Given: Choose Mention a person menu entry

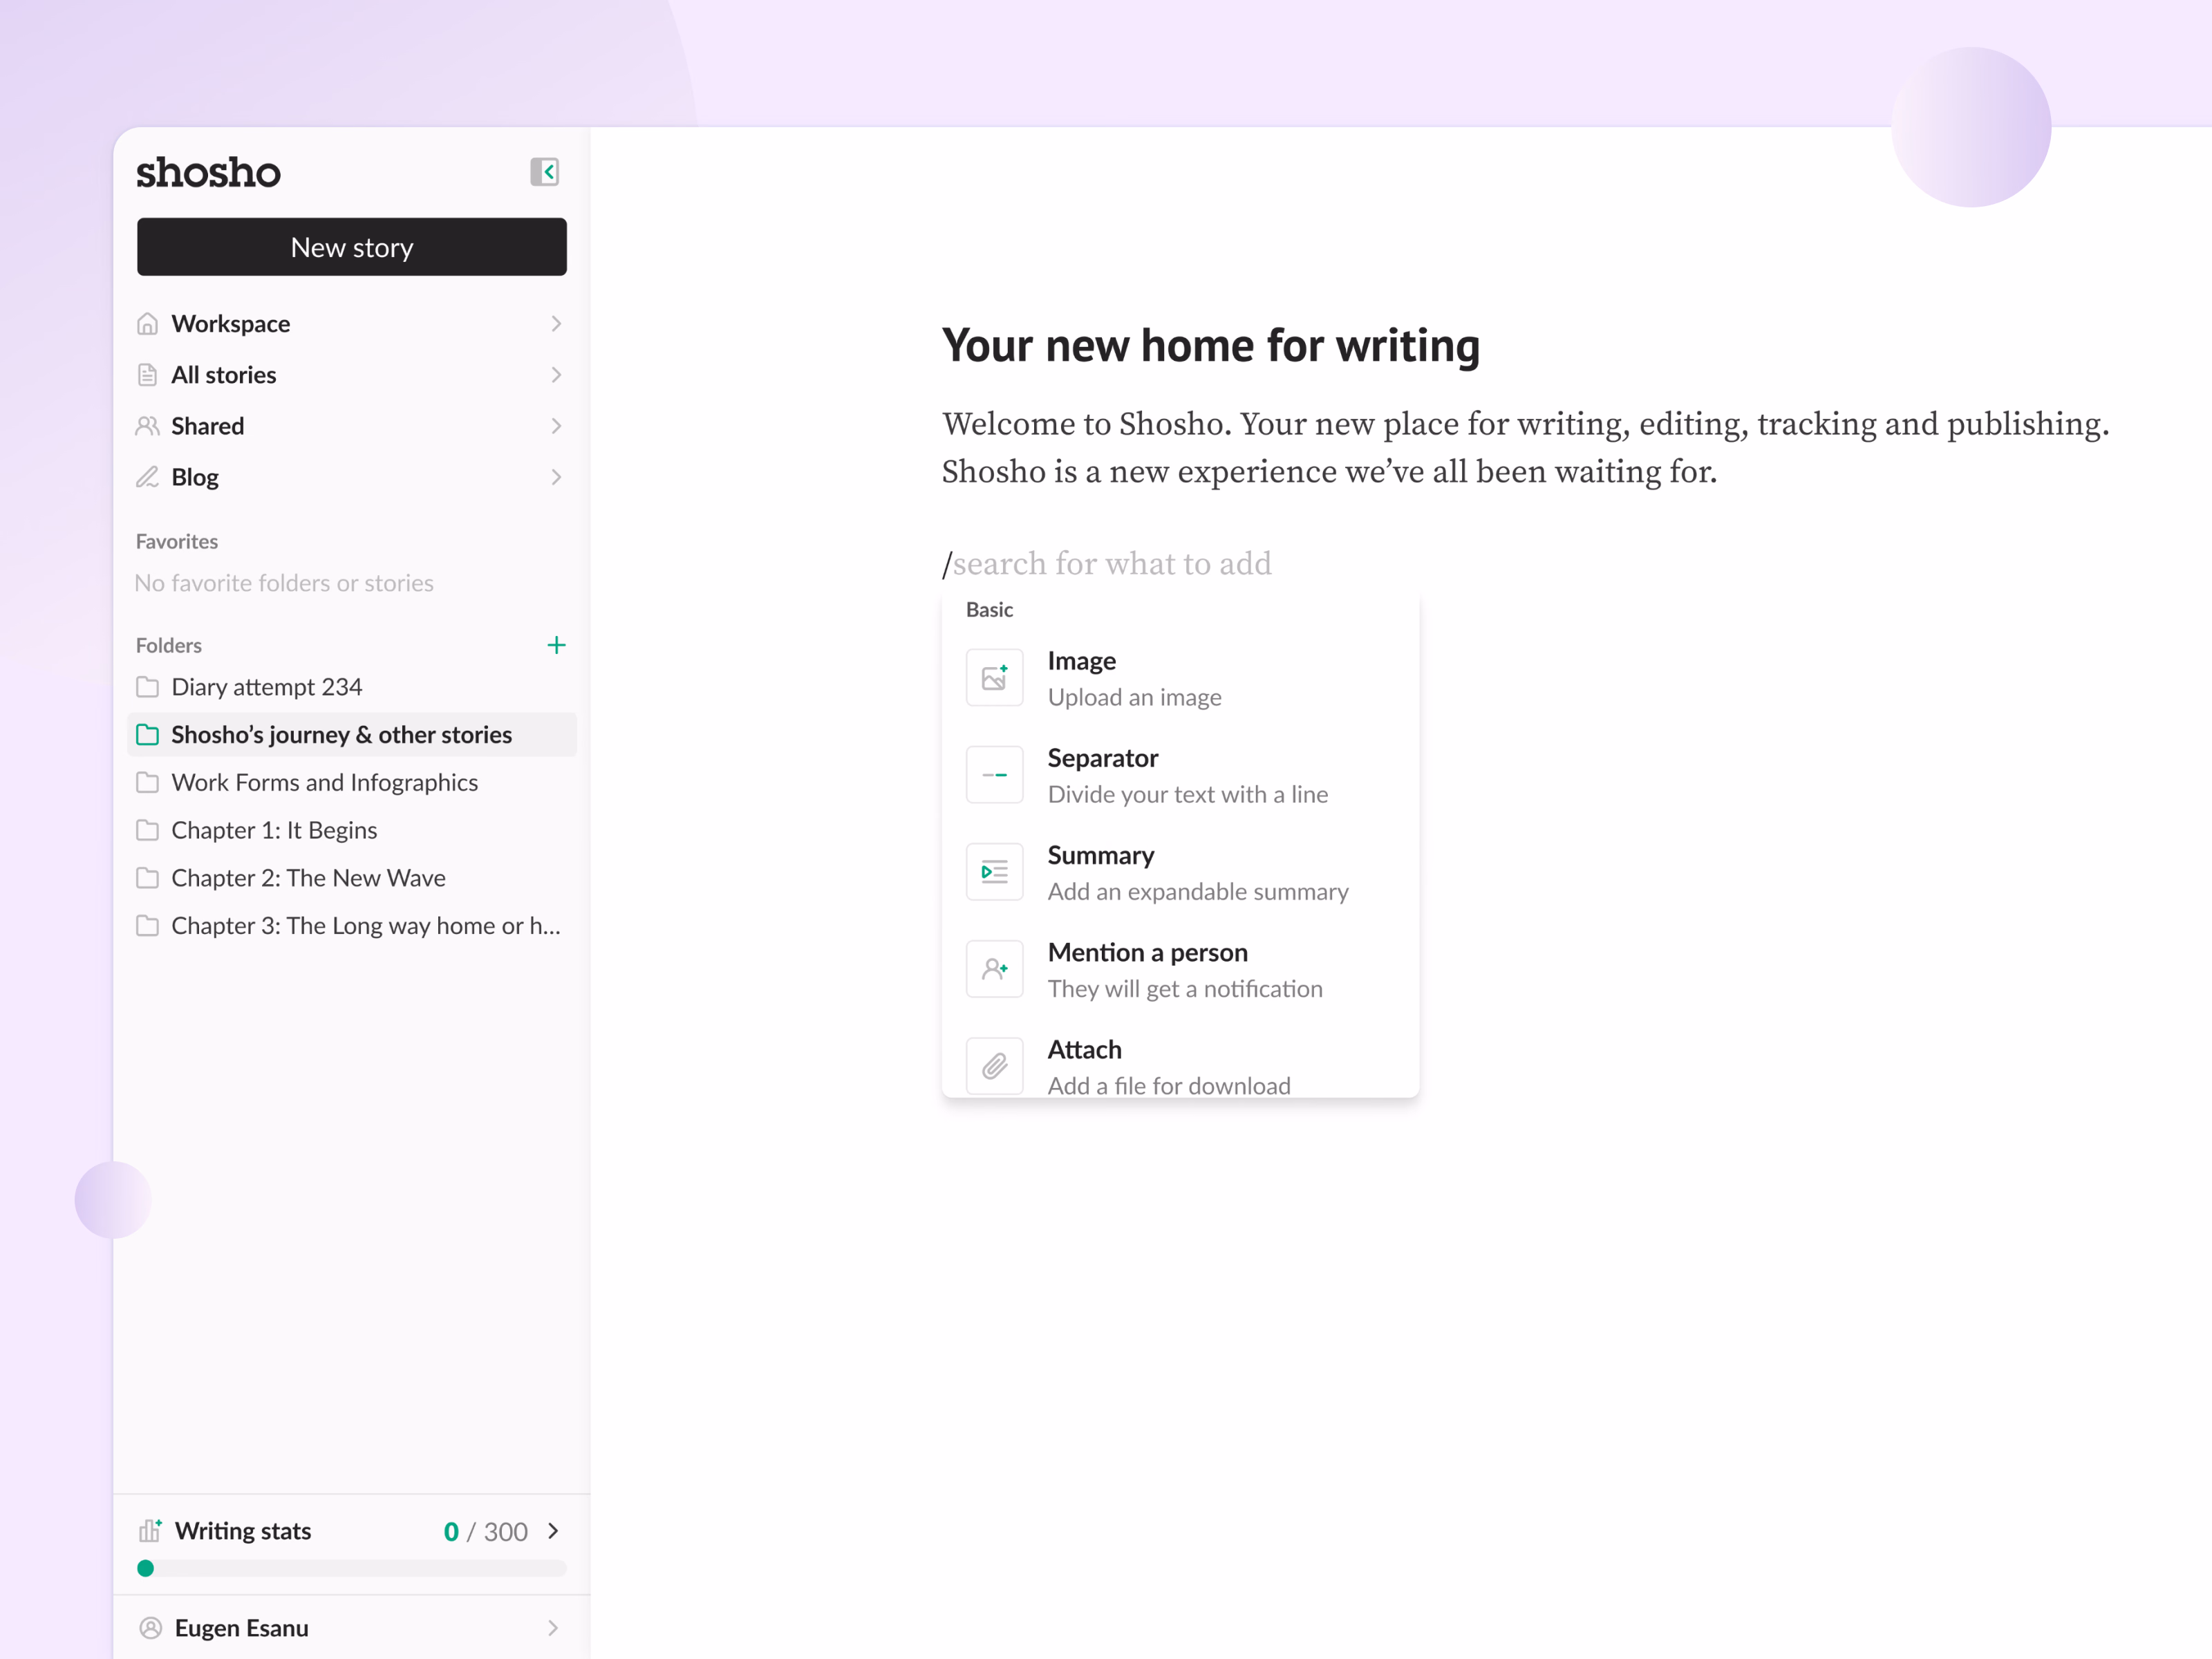Looking at the screenshot, I should click(1180, 969).
